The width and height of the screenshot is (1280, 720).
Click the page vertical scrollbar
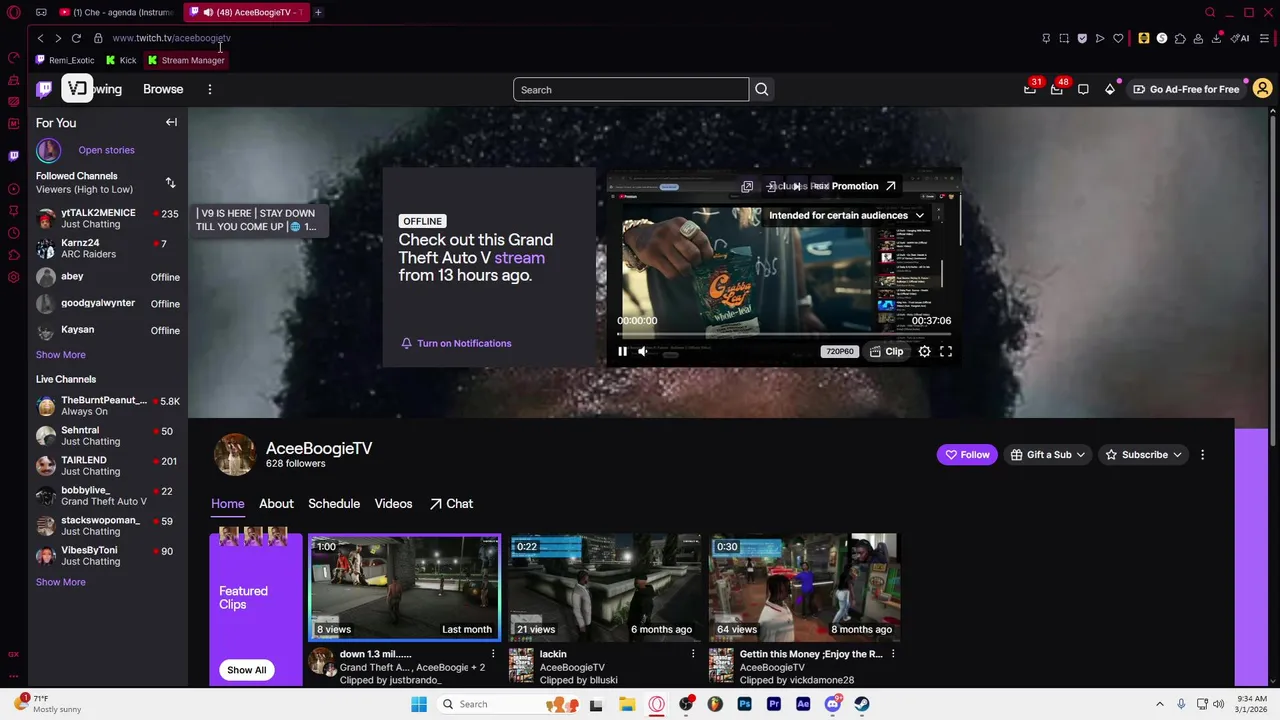click(x=1274, y=280)
